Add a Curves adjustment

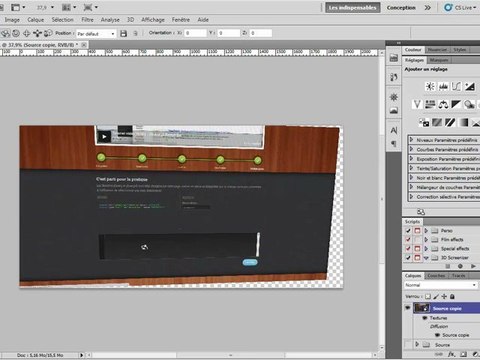(x=456, y=87)
